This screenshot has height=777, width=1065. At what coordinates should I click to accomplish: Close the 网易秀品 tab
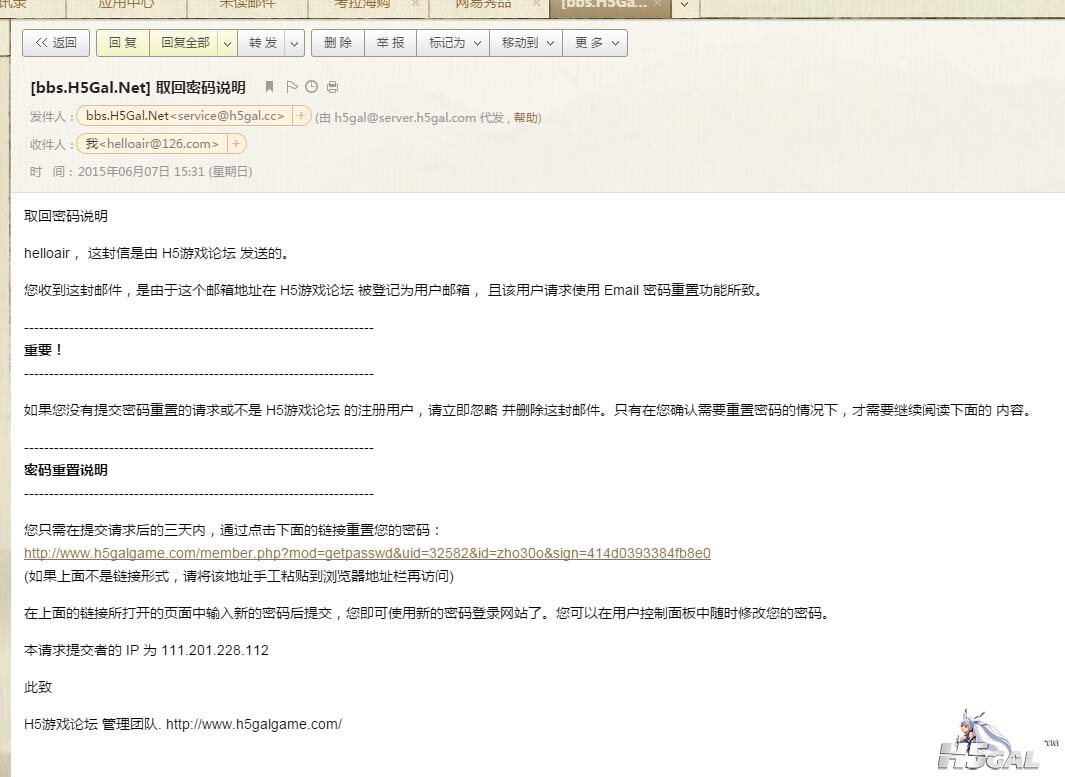click(x=537, y=4)
